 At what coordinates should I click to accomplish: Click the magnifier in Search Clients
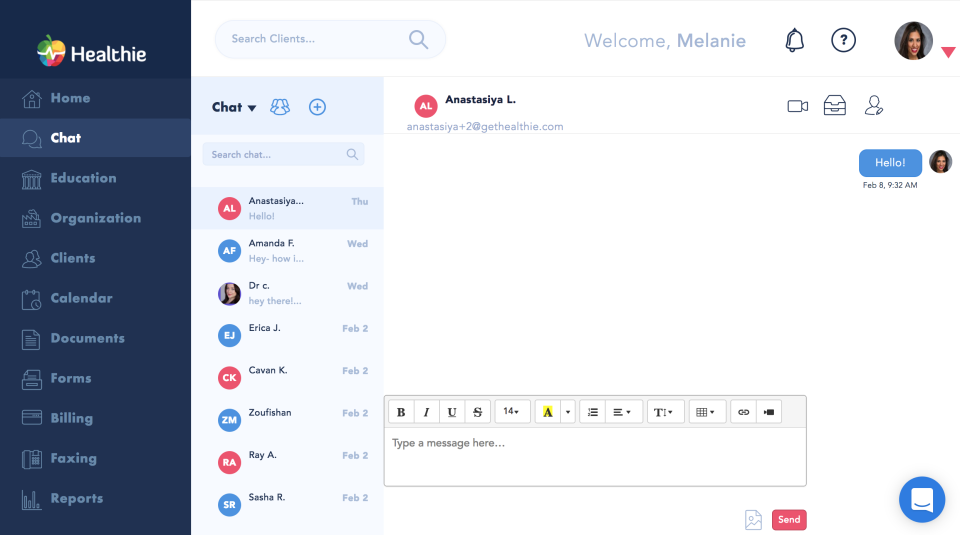pyautogui.click(x=418, y=39)
